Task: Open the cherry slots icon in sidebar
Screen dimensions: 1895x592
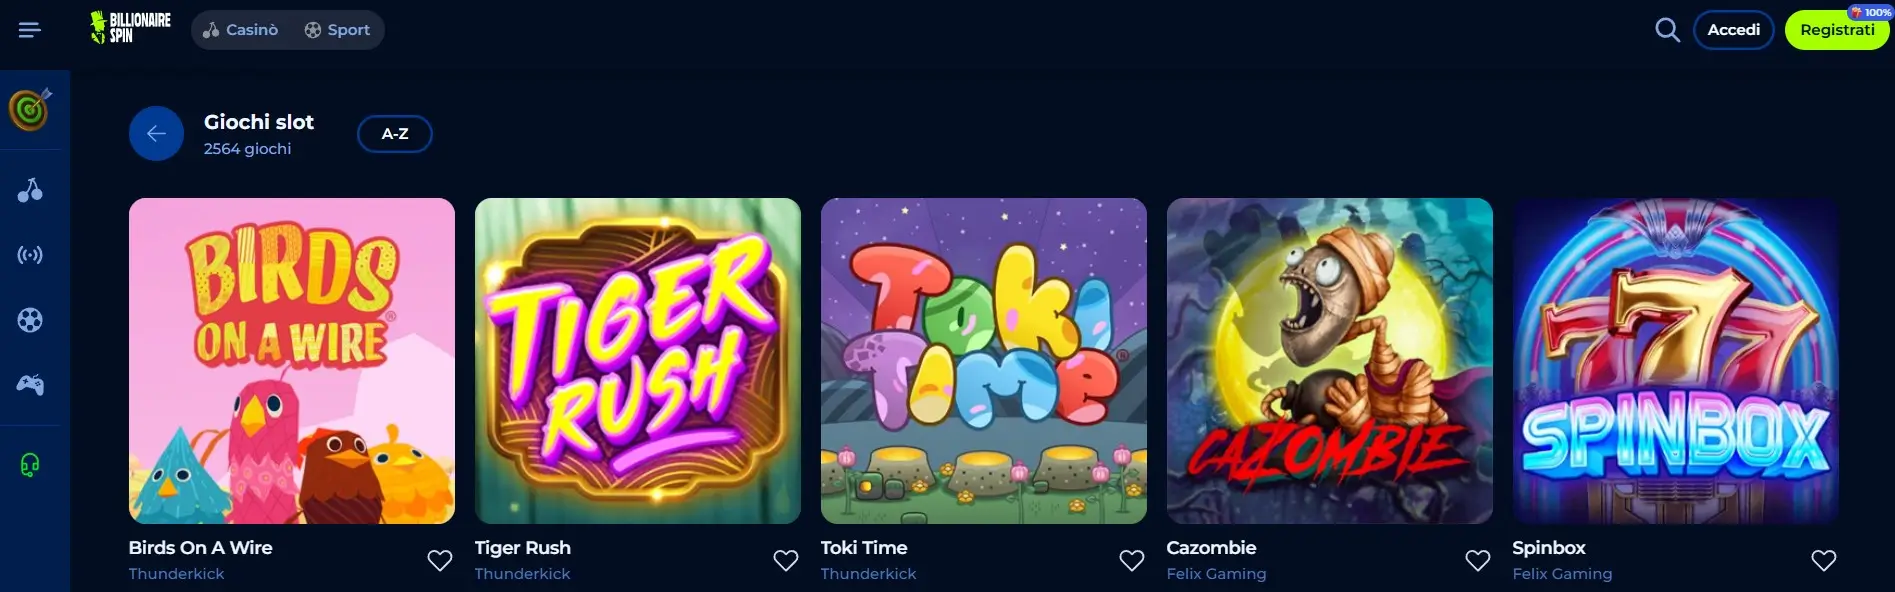Action: click(x=30, y=190)
